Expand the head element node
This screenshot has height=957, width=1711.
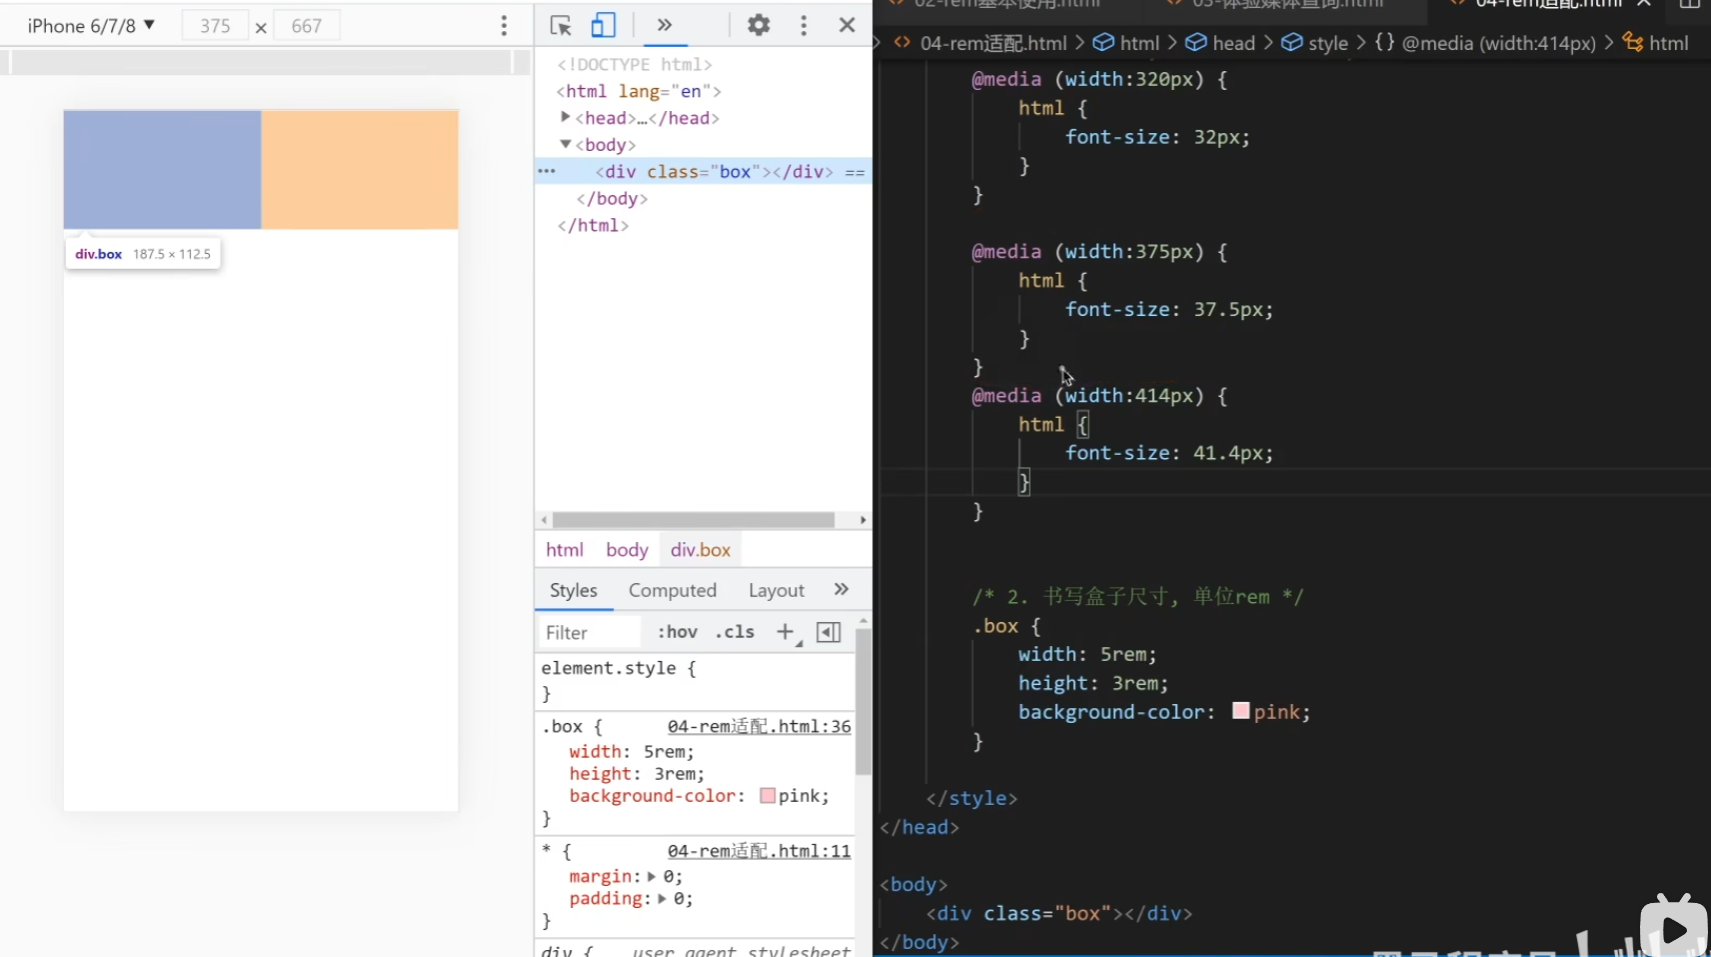(566, 117)
